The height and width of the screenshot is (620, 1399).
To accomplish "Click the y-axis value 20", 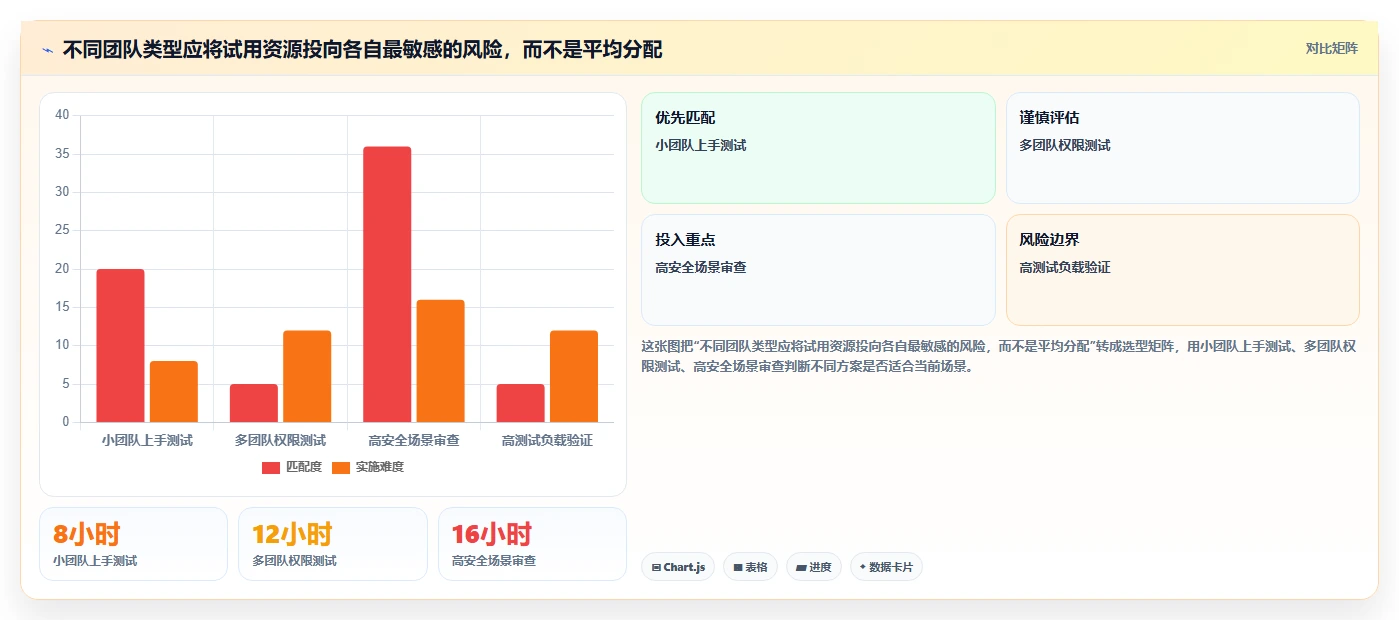I will click(63, 269).
